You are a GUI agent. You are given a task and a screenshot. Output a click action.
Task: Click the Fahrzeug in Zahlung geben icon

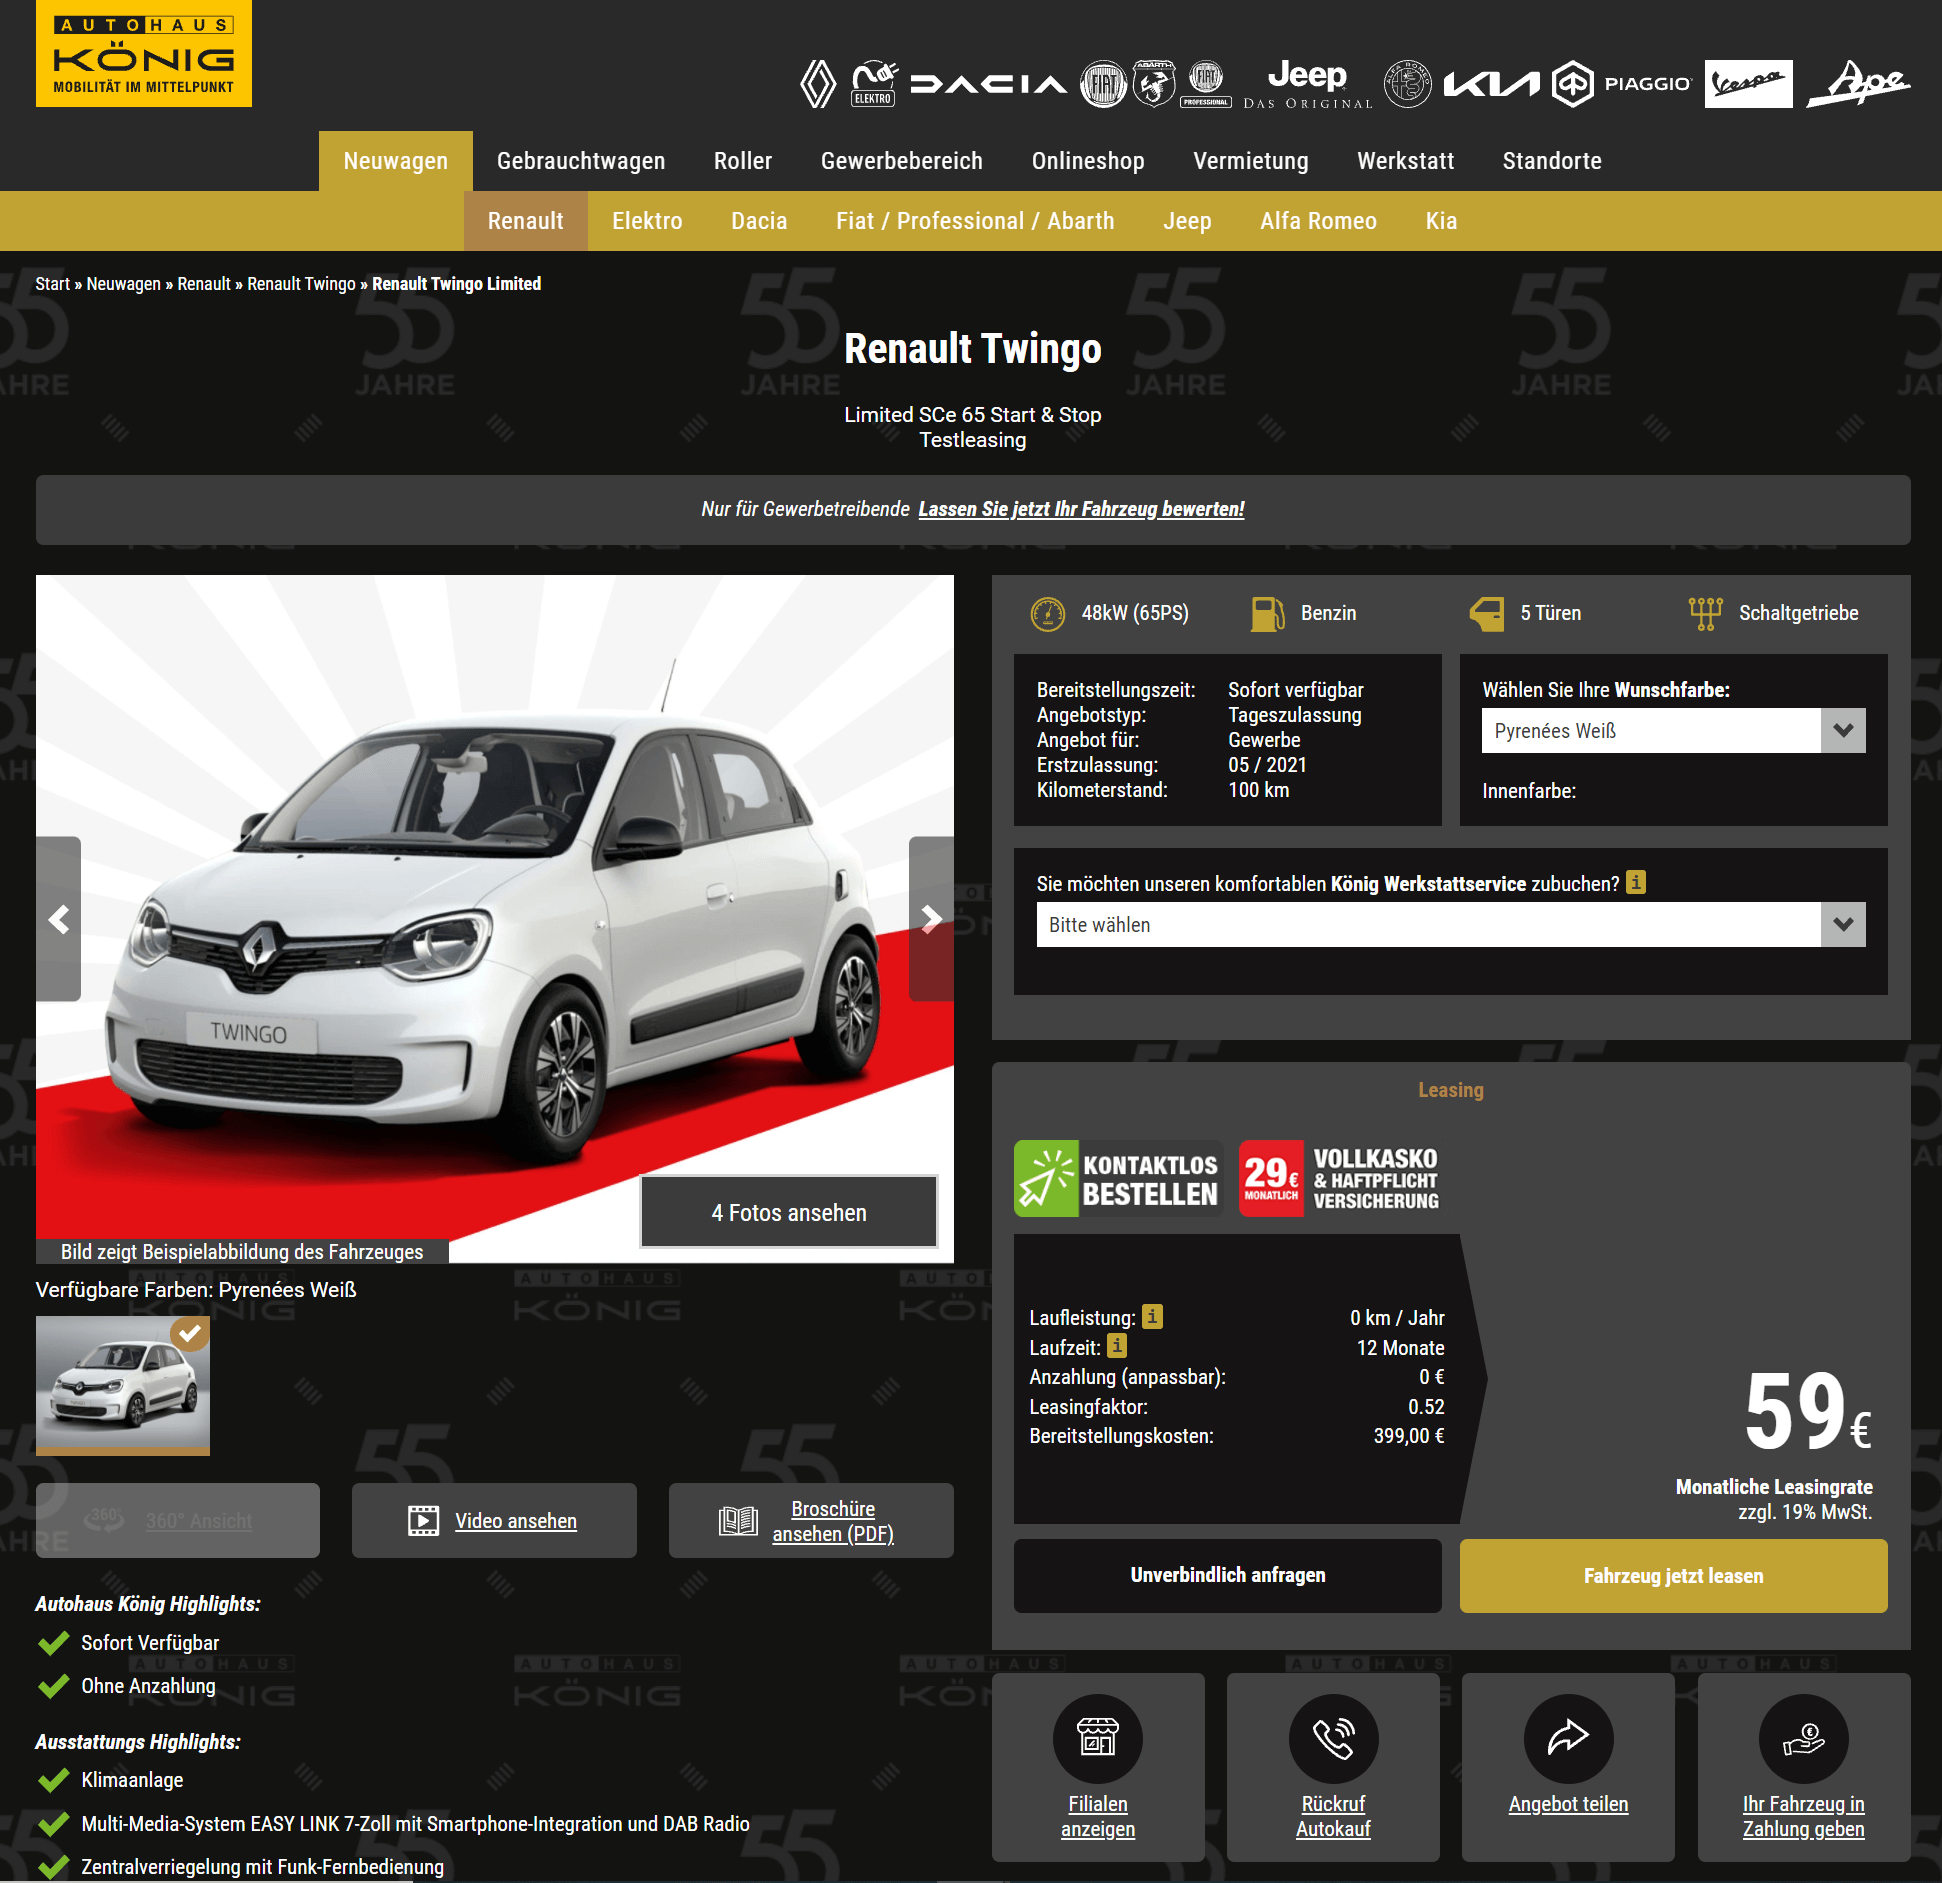1803,1738
